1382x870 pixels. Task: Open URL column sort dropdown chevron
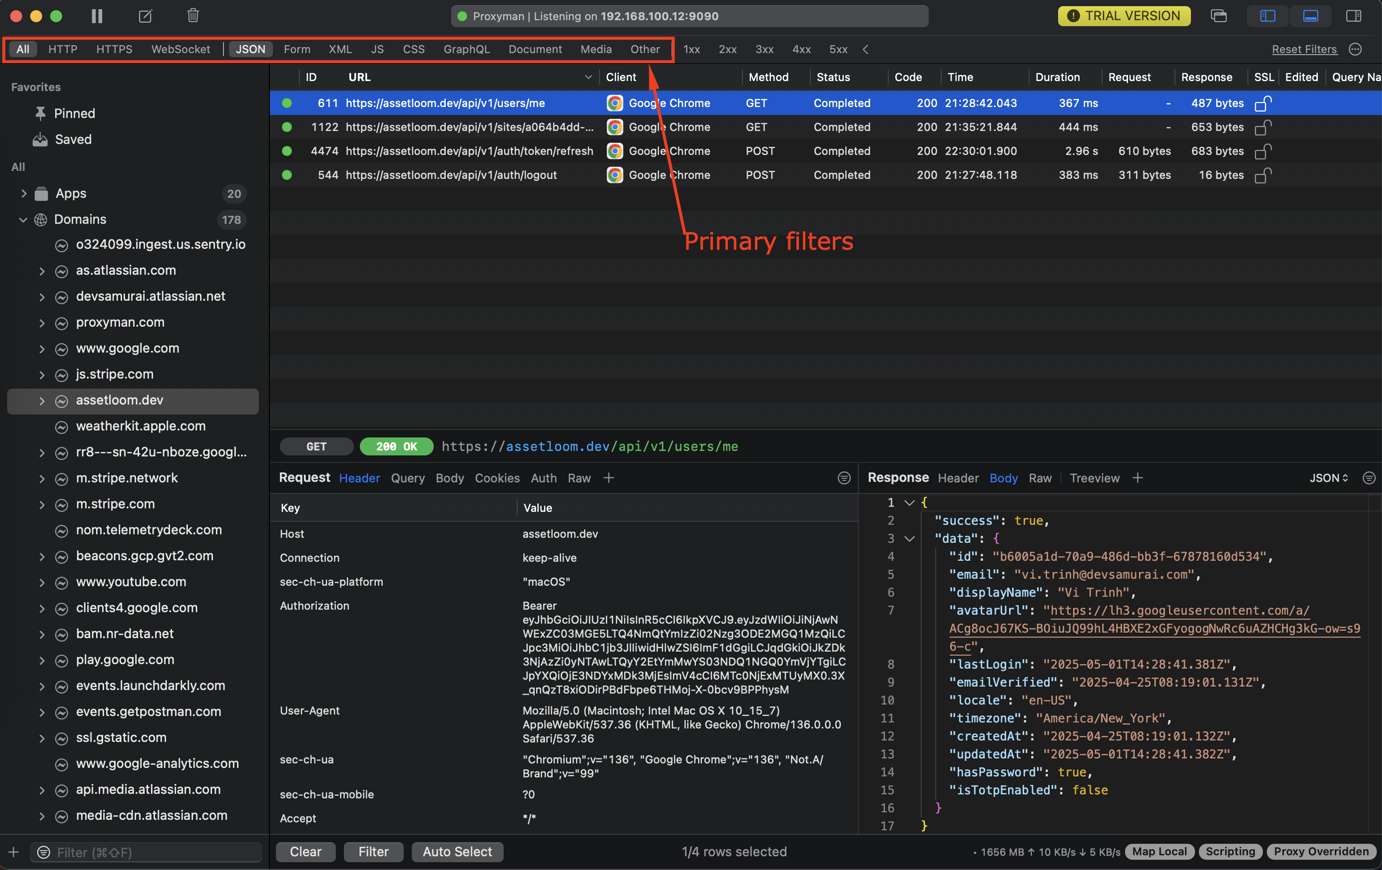[588, 77]
